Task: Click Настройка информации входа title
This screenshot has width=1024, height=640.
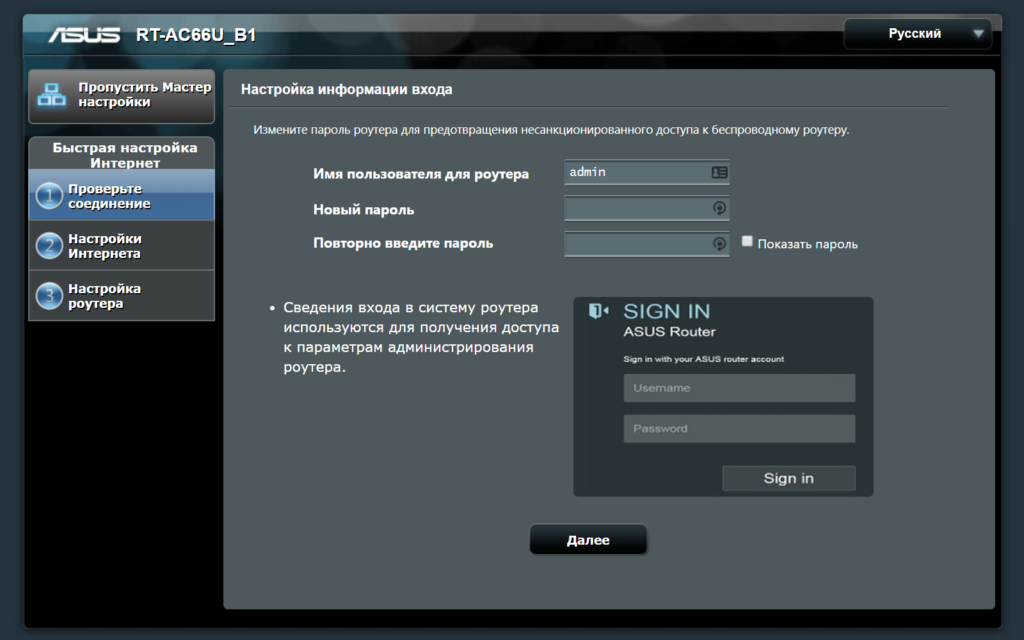Action: point(346,89)
